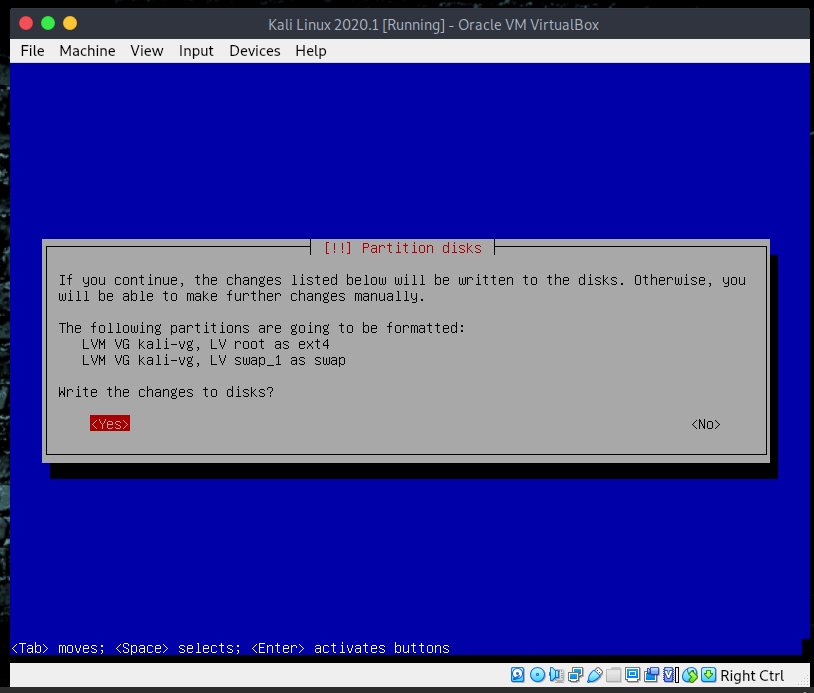This screenshot has height=693, width=814.
Task: Choose <No> to decline writing changes
Action: pyautogui.click(x=706, y=424)
